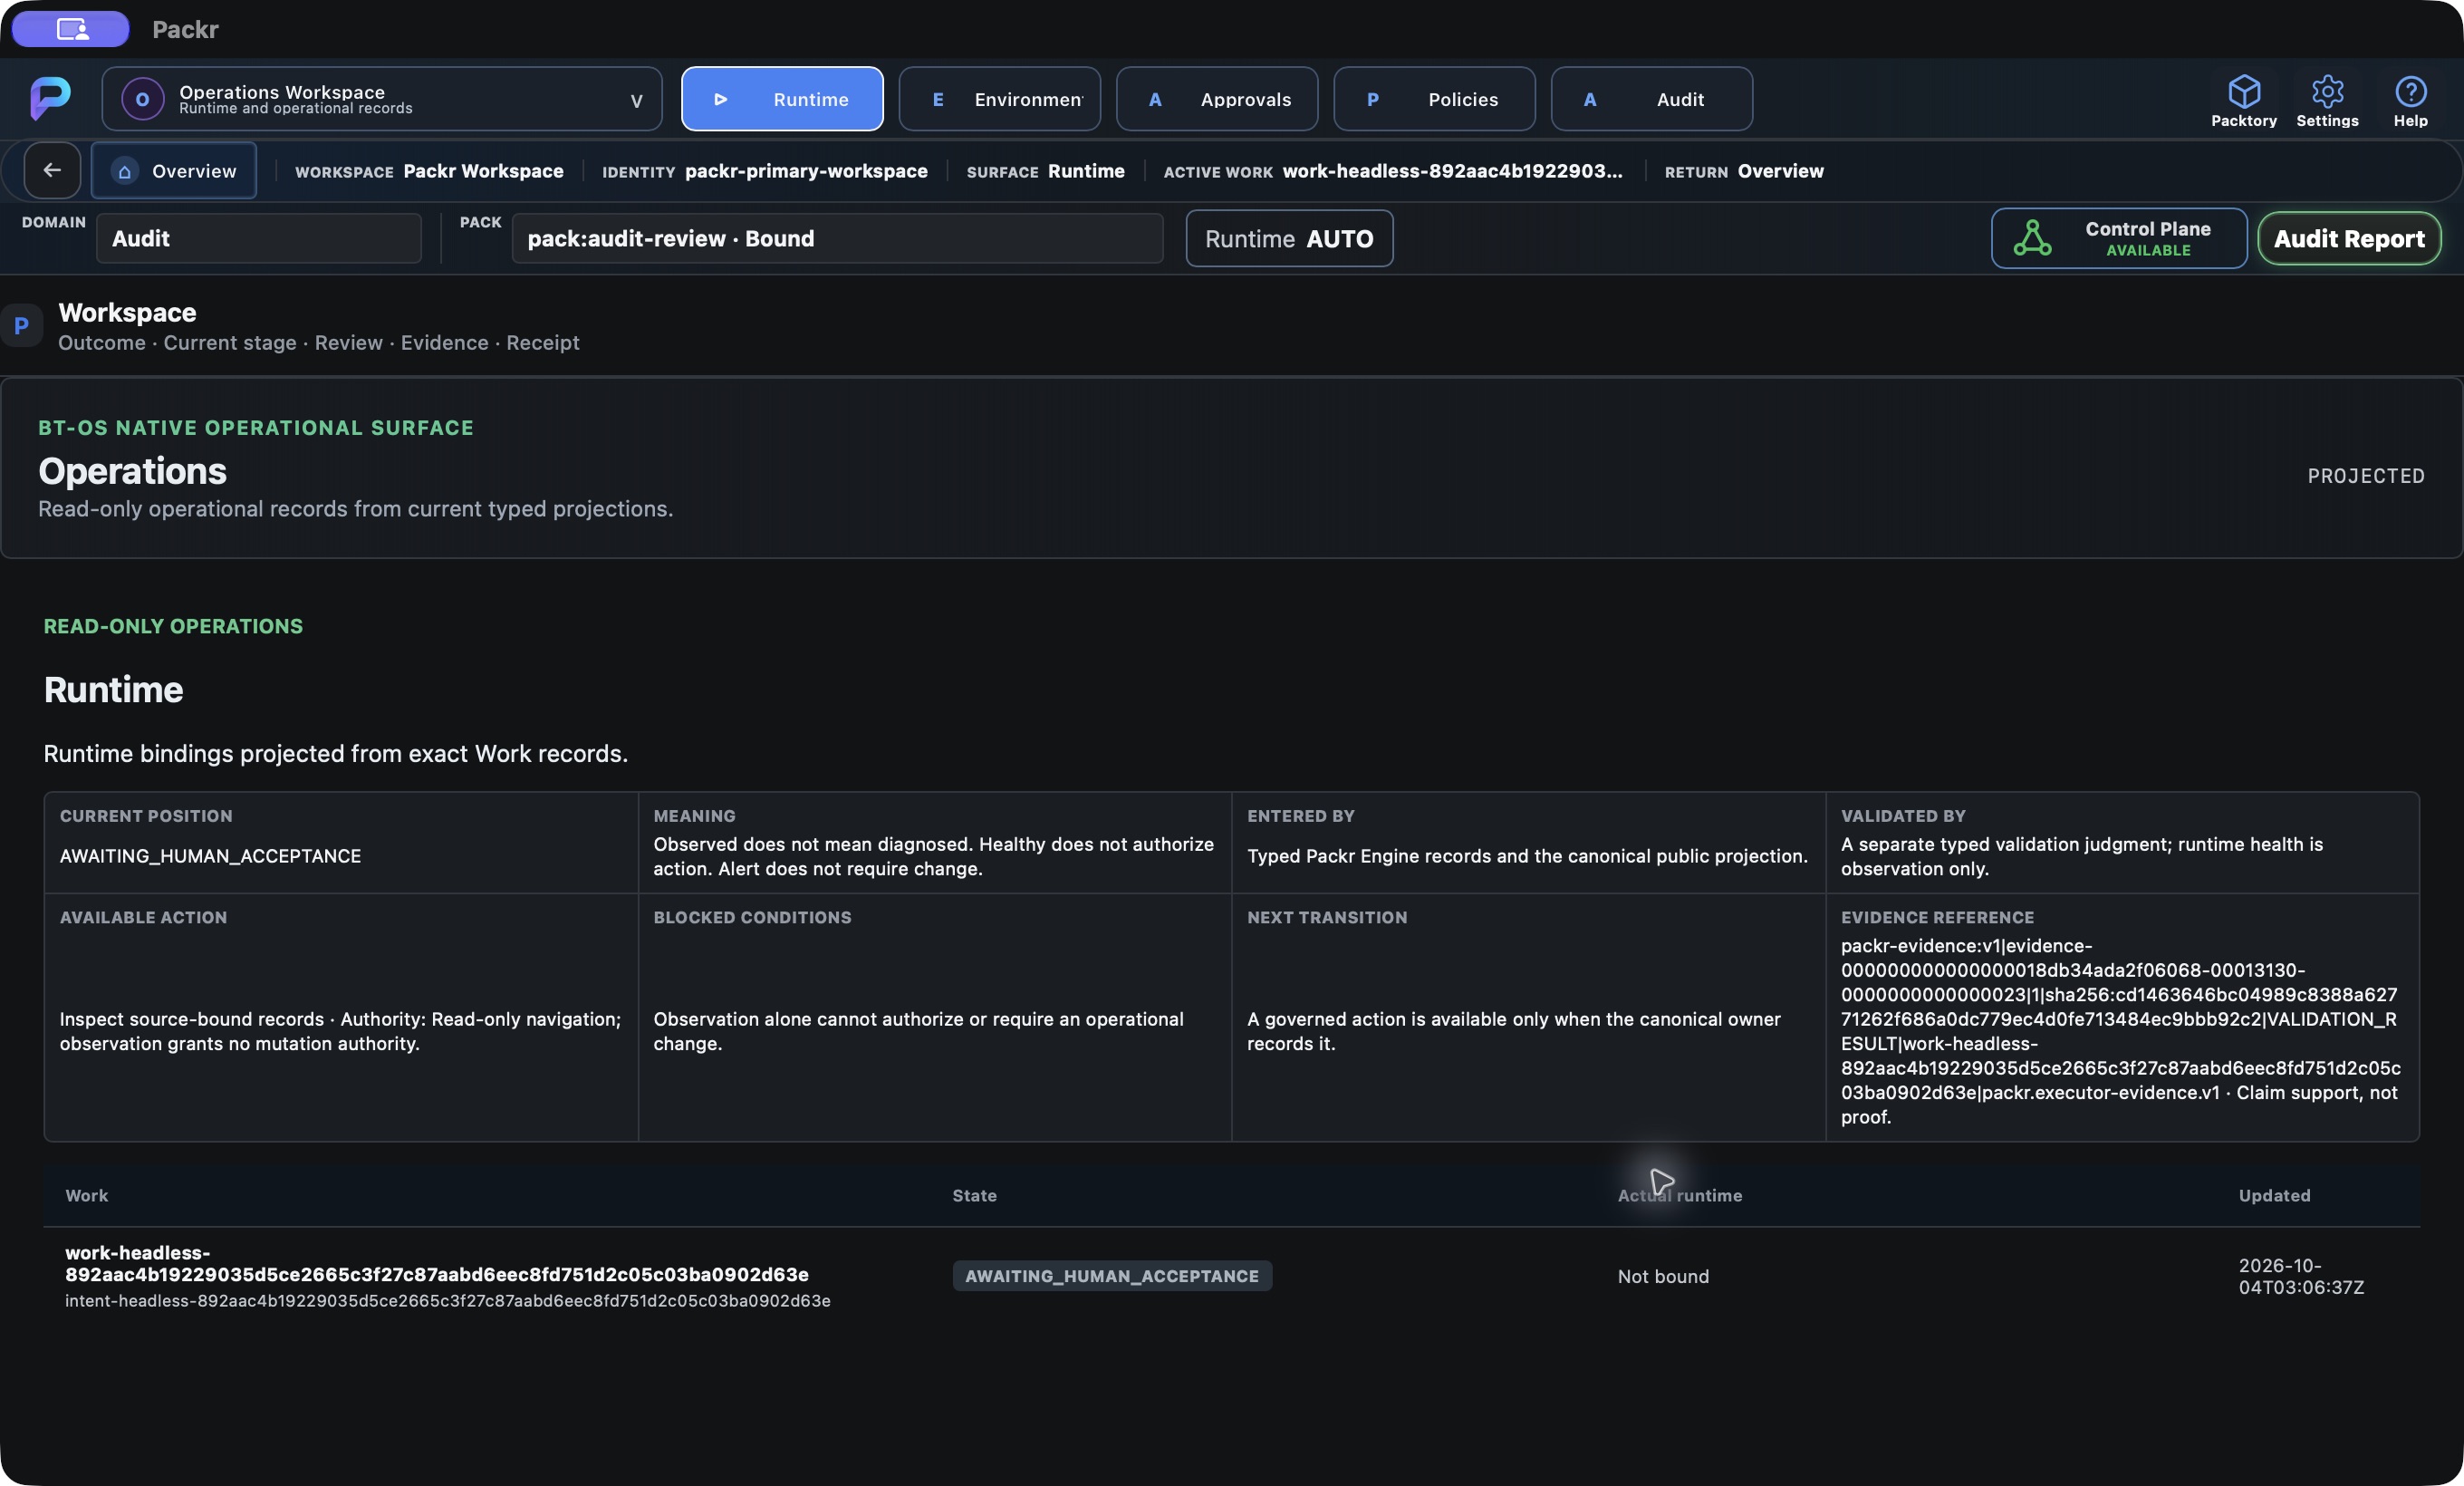
Task: Open the Audit domain selector
Action: (259, 238)
